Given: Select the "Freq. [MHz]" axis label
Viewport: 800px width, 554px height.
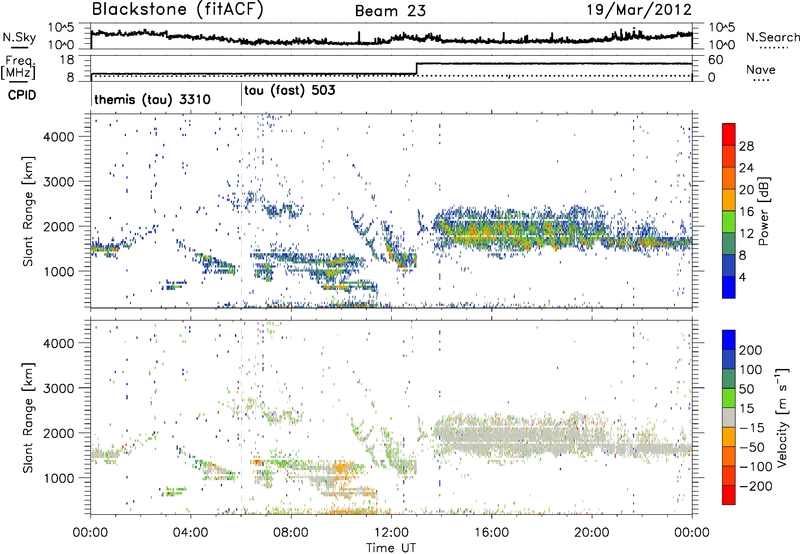Looking at the screenshot, I should (x=19, y=67).
